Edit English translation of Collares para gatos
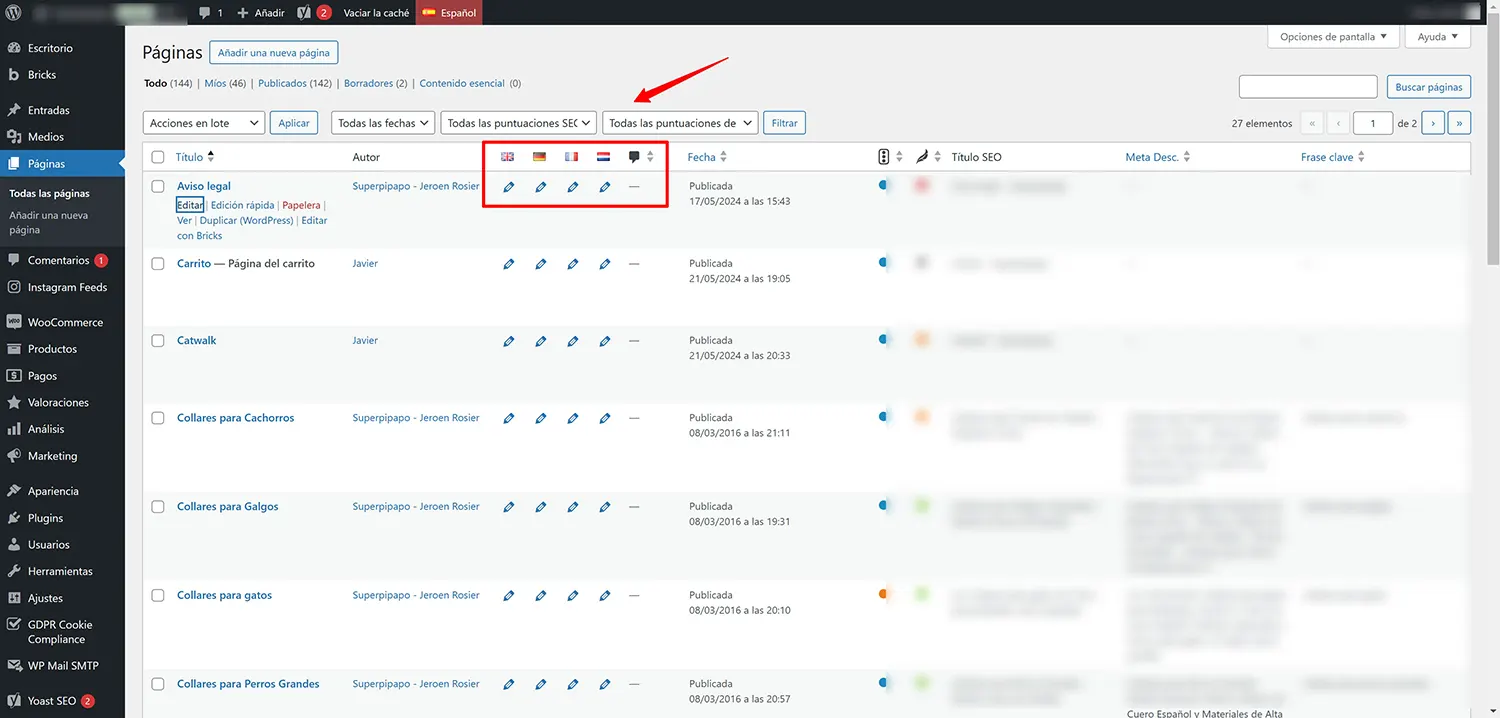The image size is (1500, 718). [508, 596]
